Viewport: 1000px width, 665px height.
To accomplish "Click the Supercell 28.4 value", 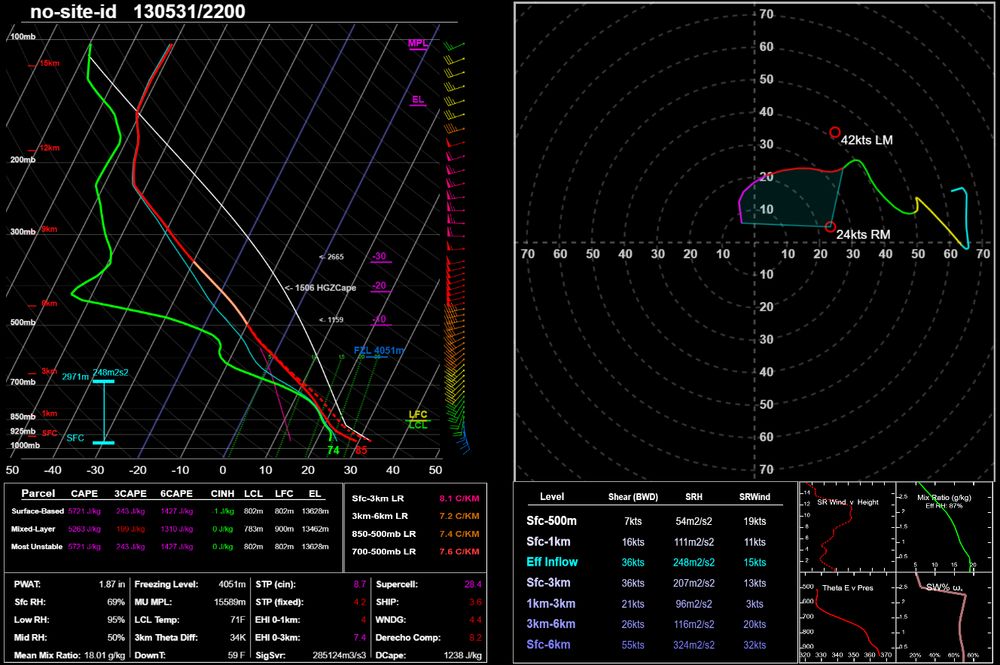I will (x=473, y=584).
